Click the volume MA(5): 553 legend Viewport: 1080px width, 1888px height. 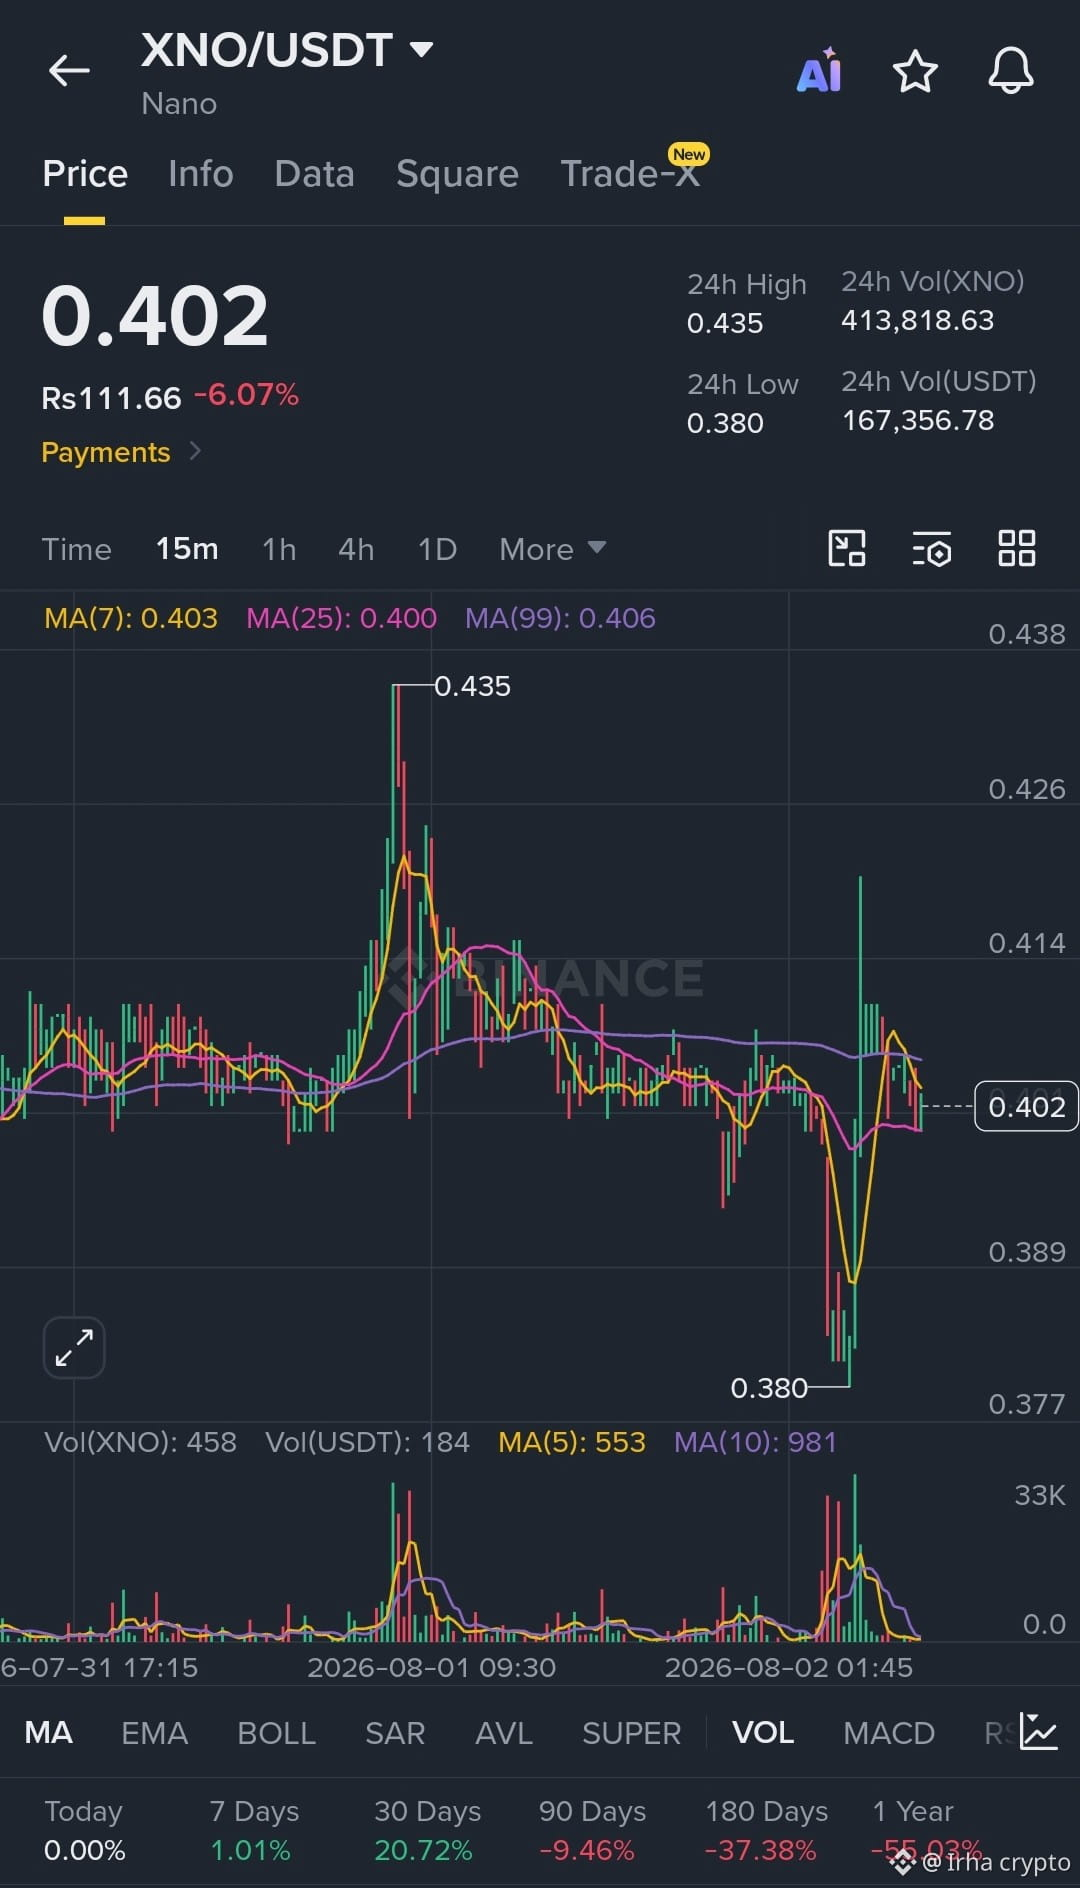click(572, 1442)
